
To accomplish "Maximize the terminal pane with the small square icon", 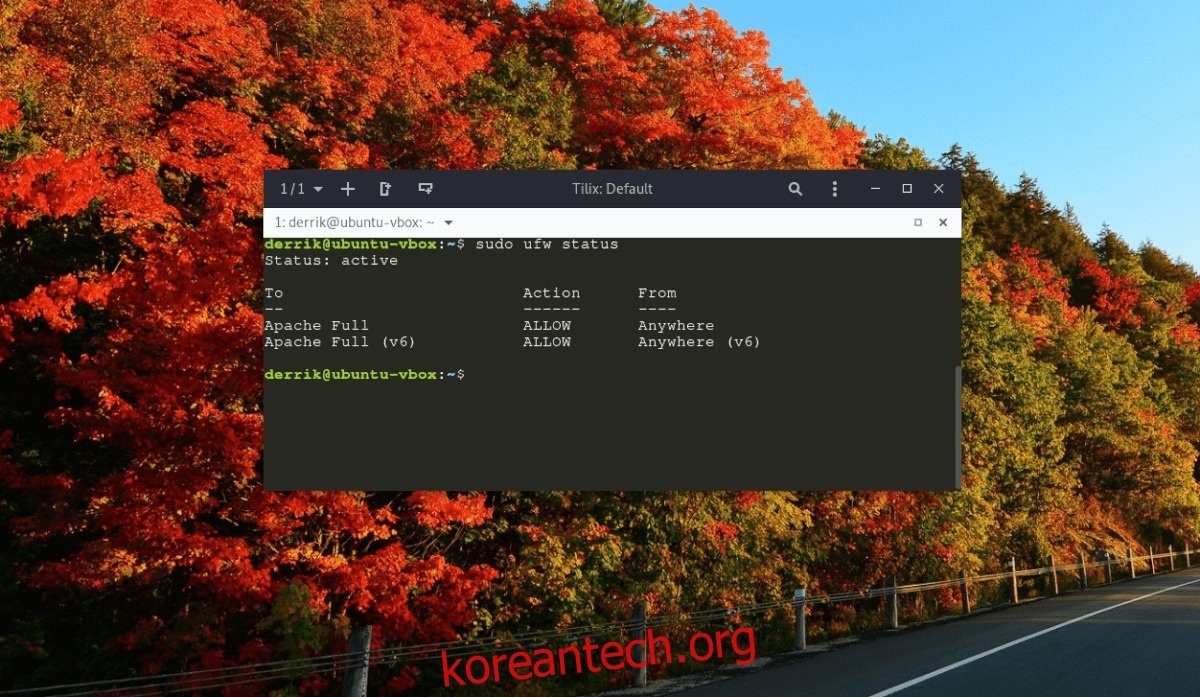I will (918, 223).
